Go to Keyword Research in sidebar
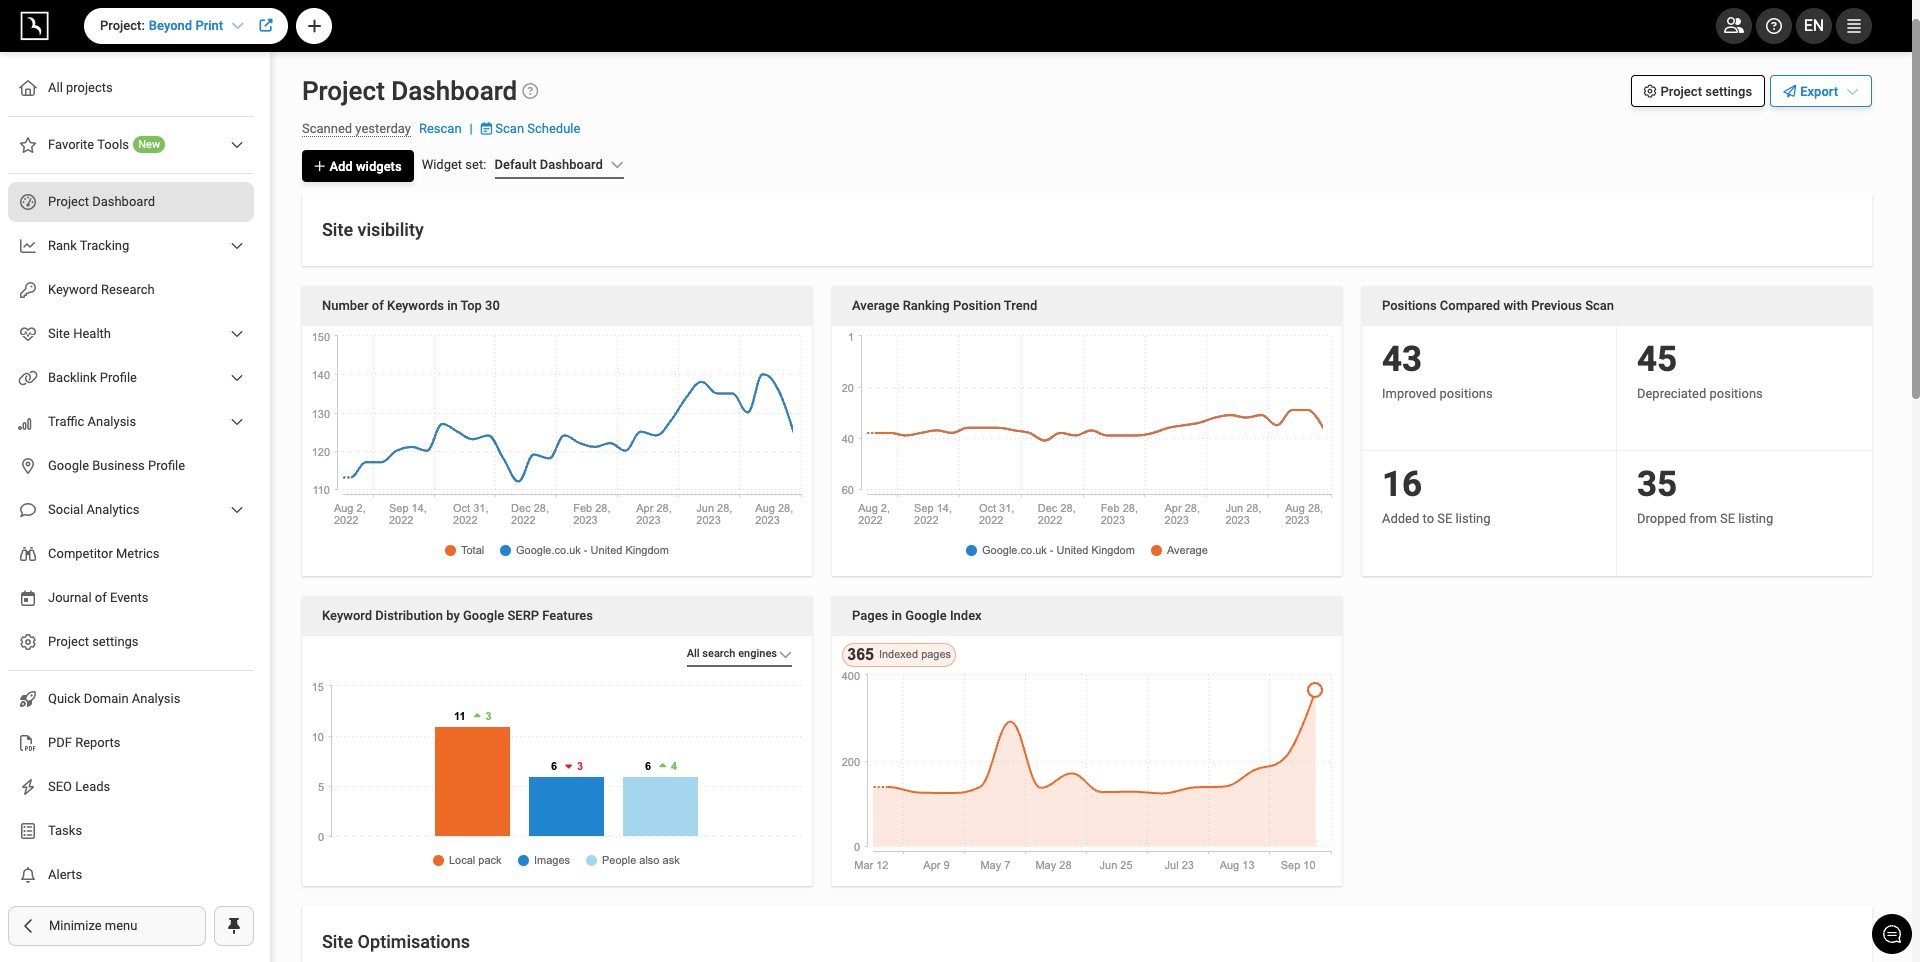Image resolution: width=1920 pixels, height=962 pixels. 101,290
